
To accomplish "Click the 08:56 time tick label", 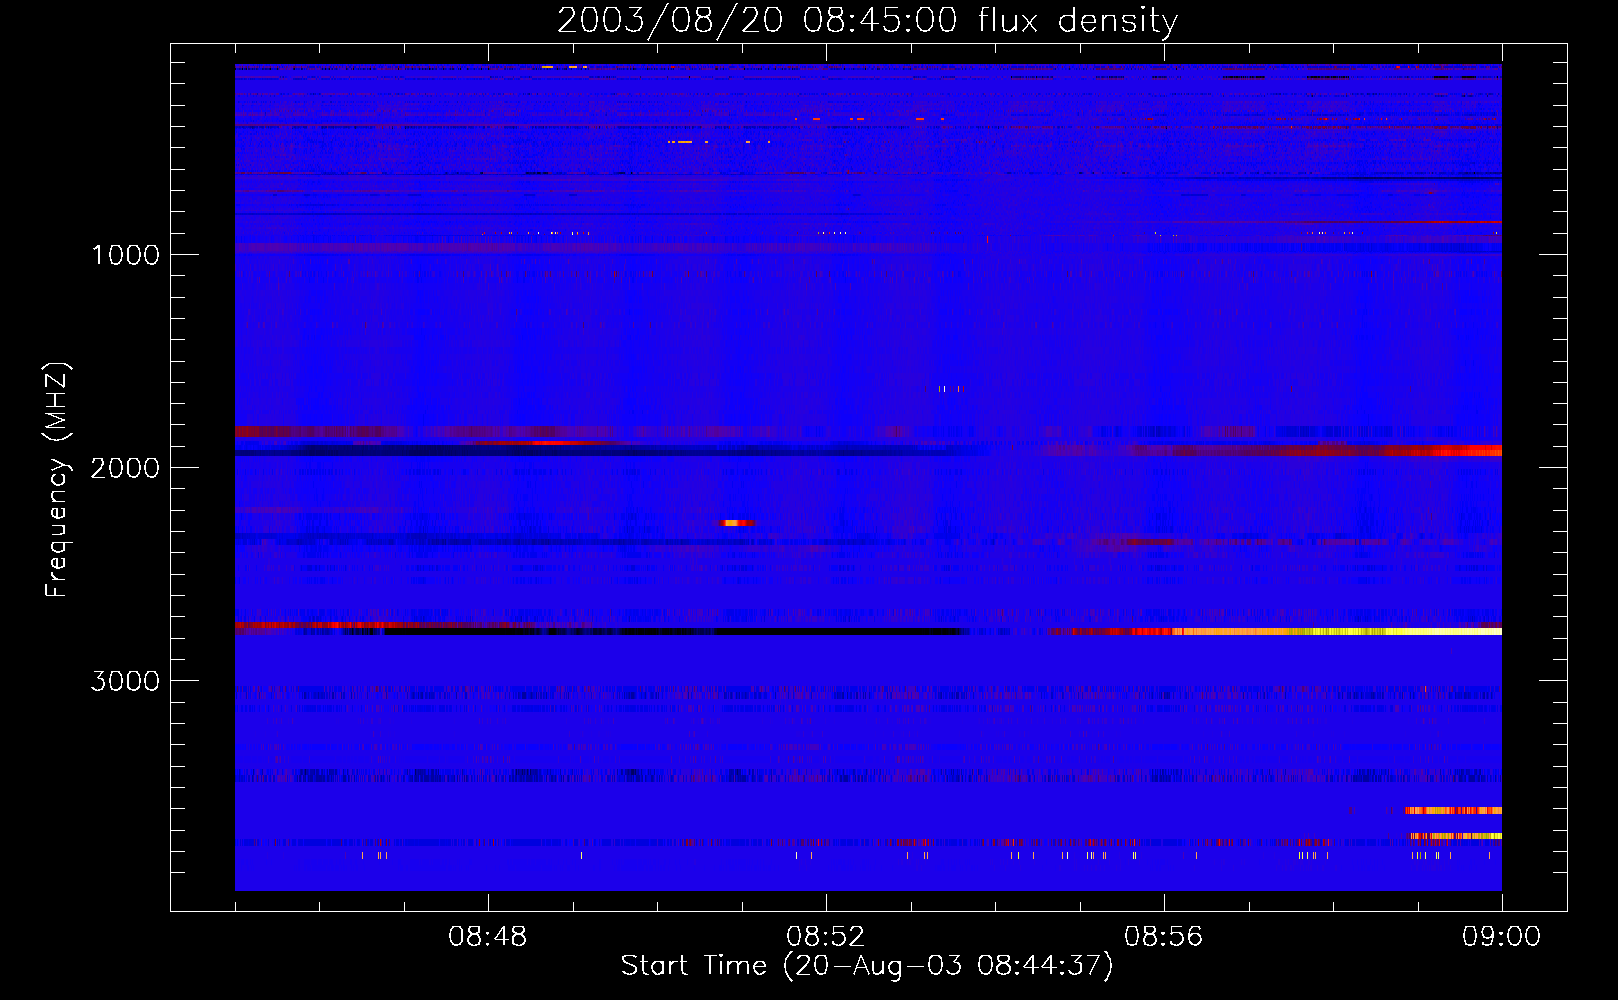I will coord(1164,937).
